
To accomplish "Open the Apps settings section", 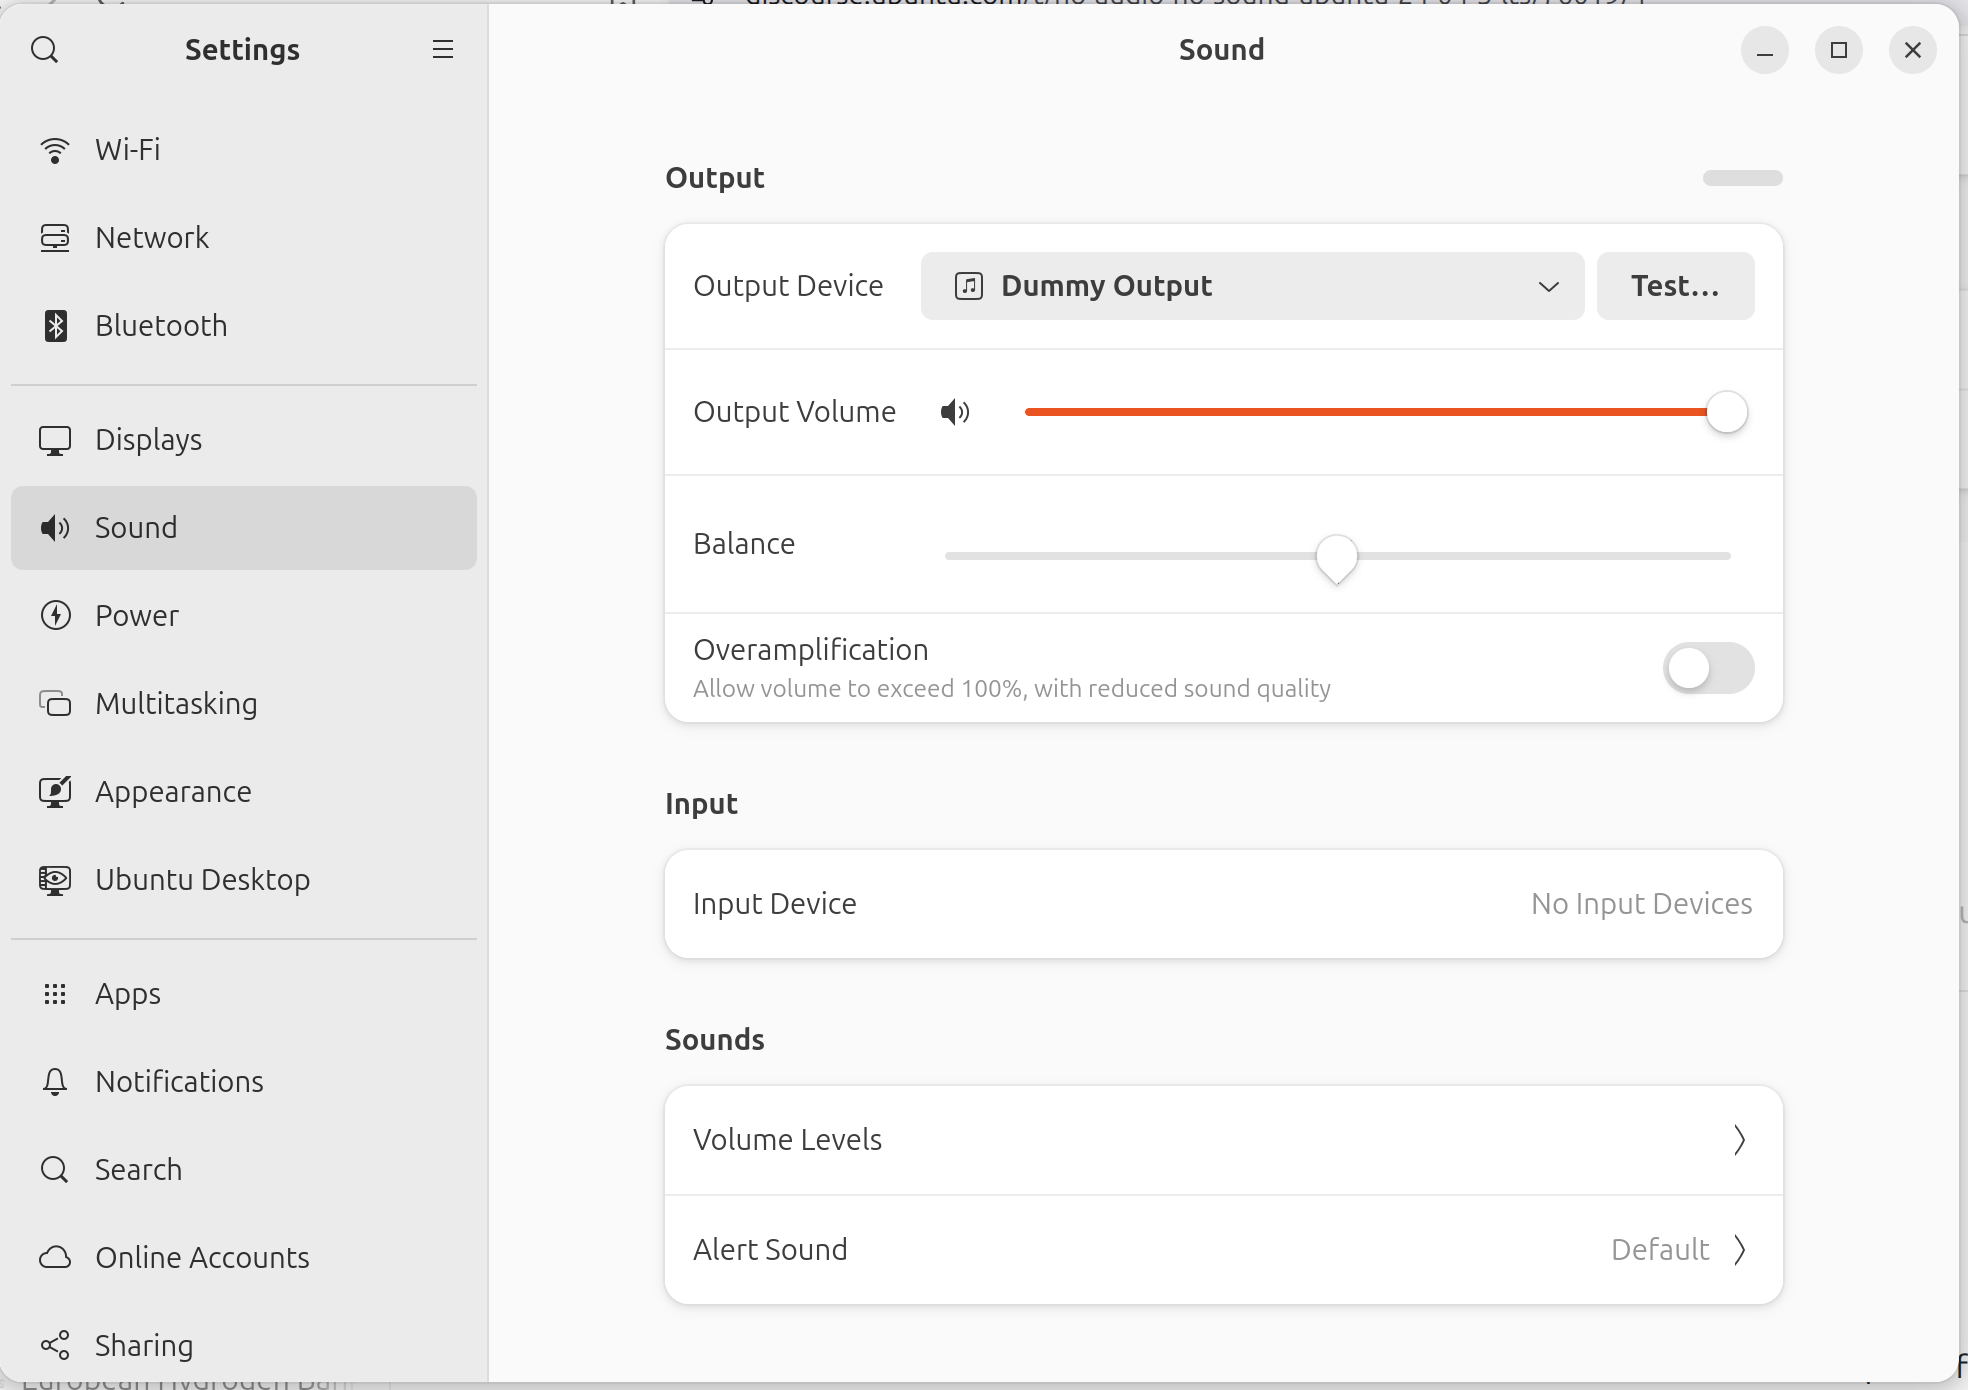I will (x=128, y=994).
